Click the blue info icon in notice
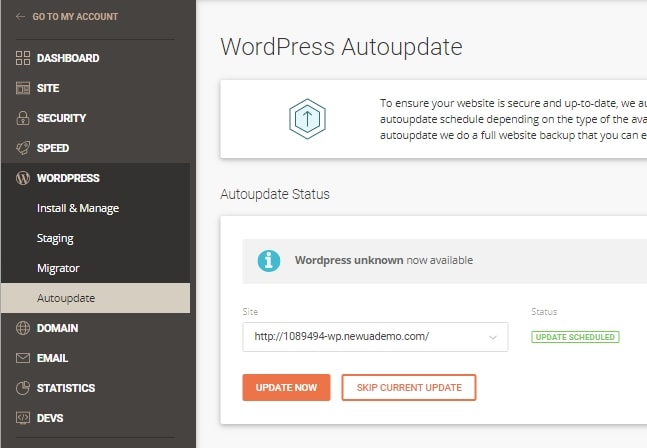The height and width of the screenshot is (448, 647). coord(269,261)
